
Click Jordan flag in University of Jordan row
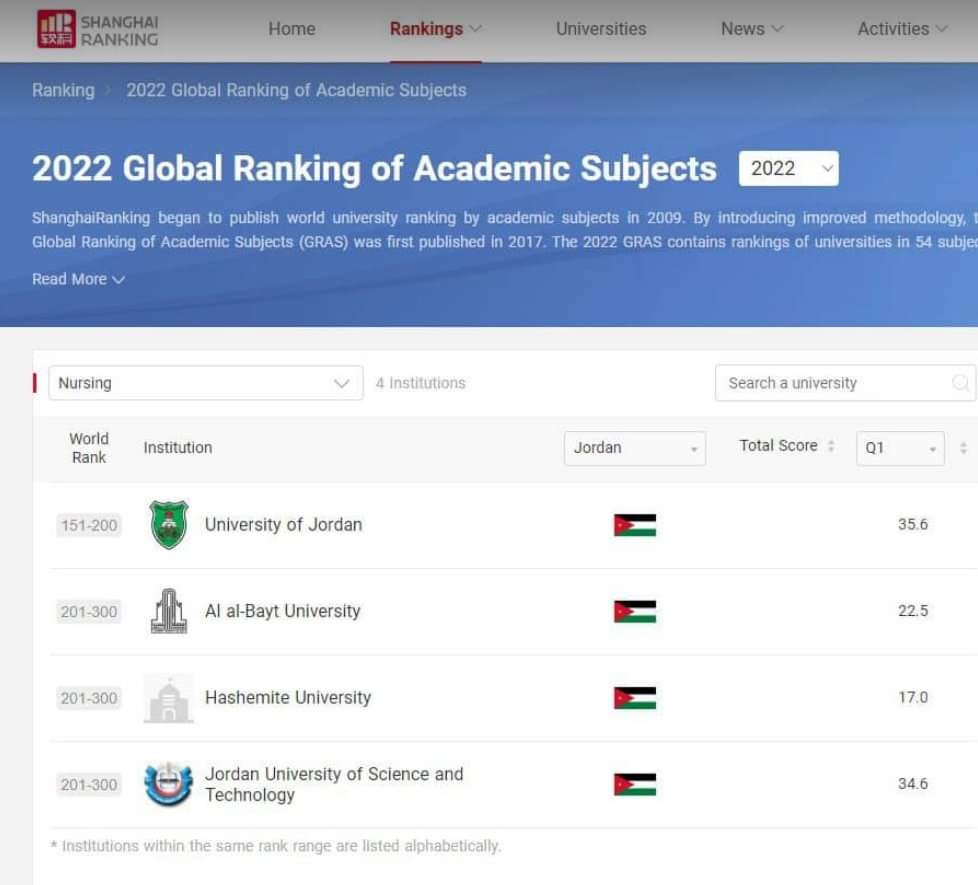click(x=634, y=525)
